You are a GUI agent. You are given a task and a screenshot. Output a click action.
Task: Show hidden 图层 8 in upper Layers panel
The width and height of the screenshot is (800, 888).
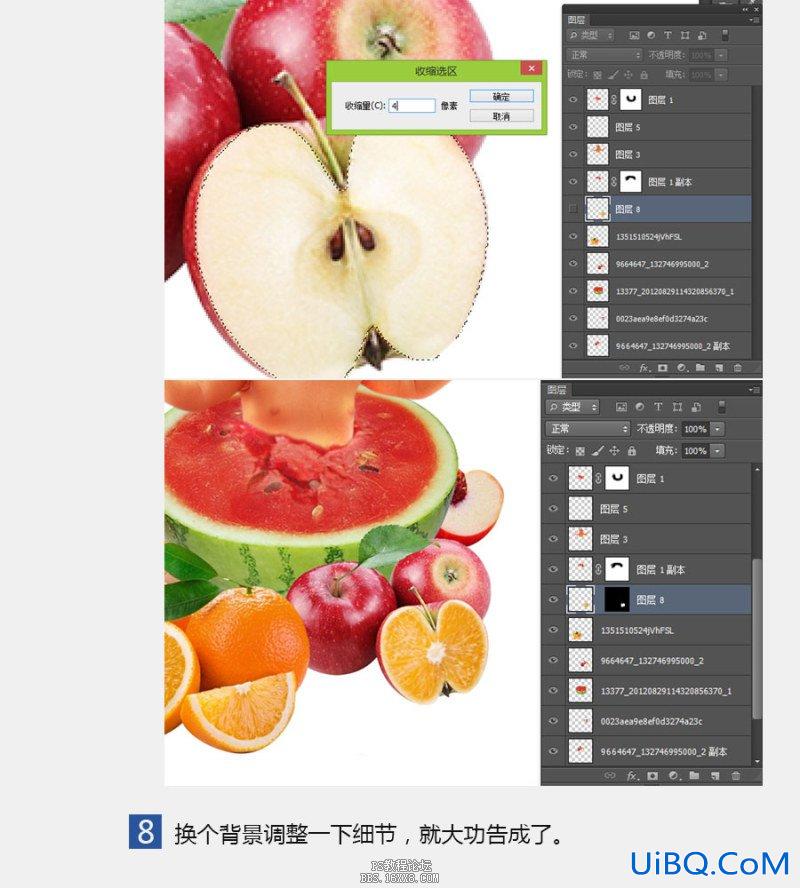573,208
